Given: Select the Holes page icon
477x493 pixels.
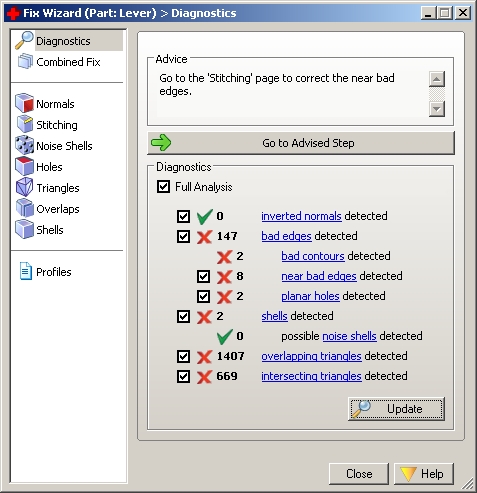Looking at the screenshot, I should tap(24, 166).
